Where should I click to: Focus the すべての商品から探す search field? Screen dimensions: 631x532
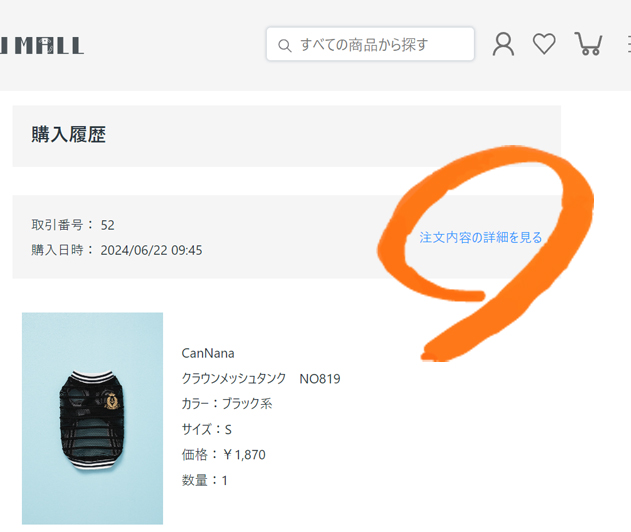pos(370,44)
